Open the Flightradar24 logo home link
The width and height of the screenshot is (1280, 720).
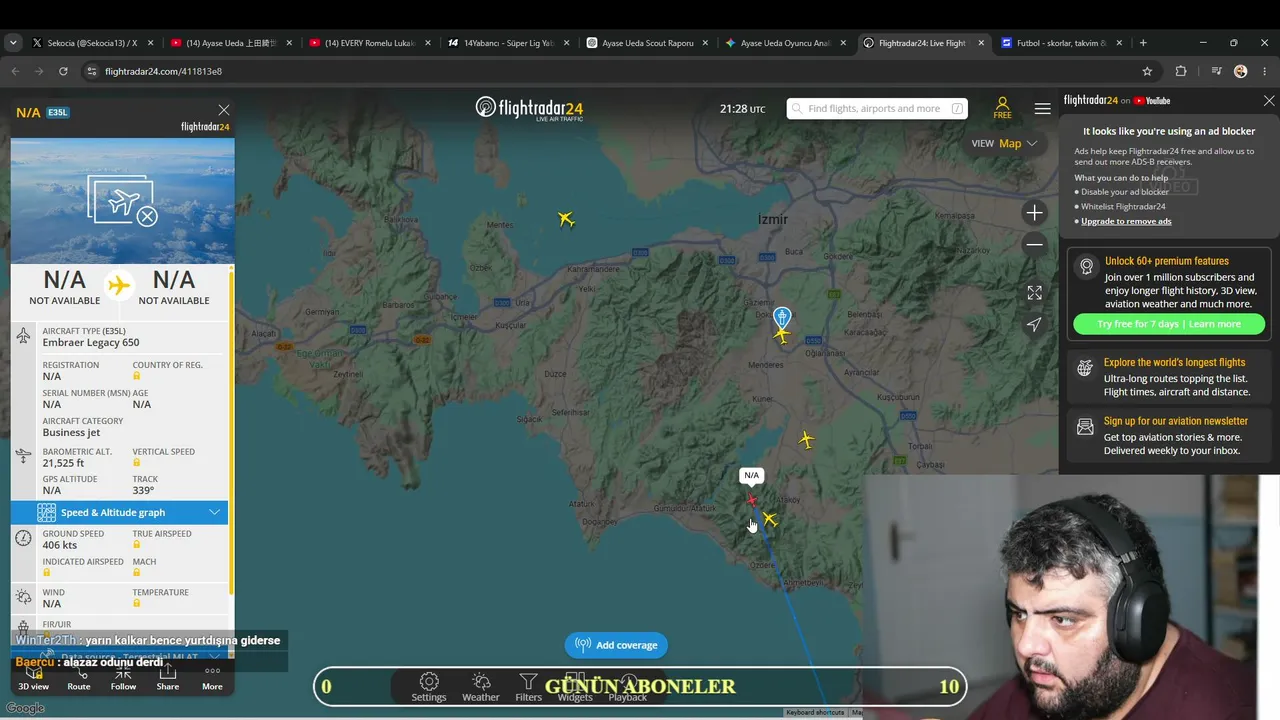point(529,108)
